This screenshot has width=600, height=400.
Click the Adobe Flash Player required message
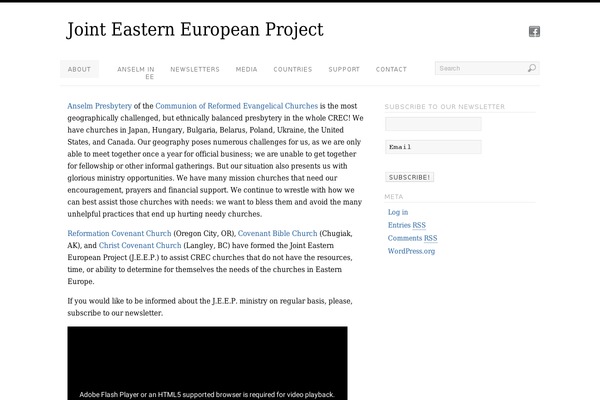point(207,395)
